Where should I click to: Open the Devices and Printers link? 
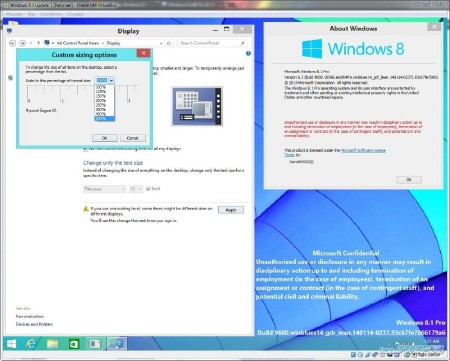[x=34, y=324]
